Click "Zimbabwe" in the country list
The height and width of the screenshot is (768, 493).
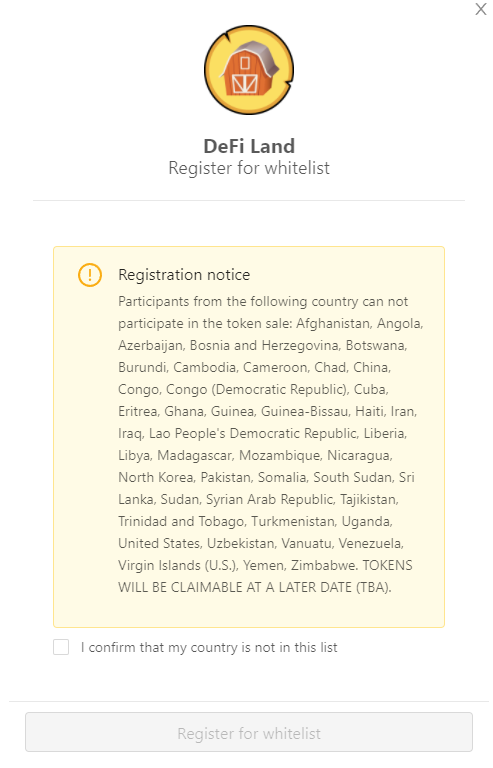click(x=323, y=566)
